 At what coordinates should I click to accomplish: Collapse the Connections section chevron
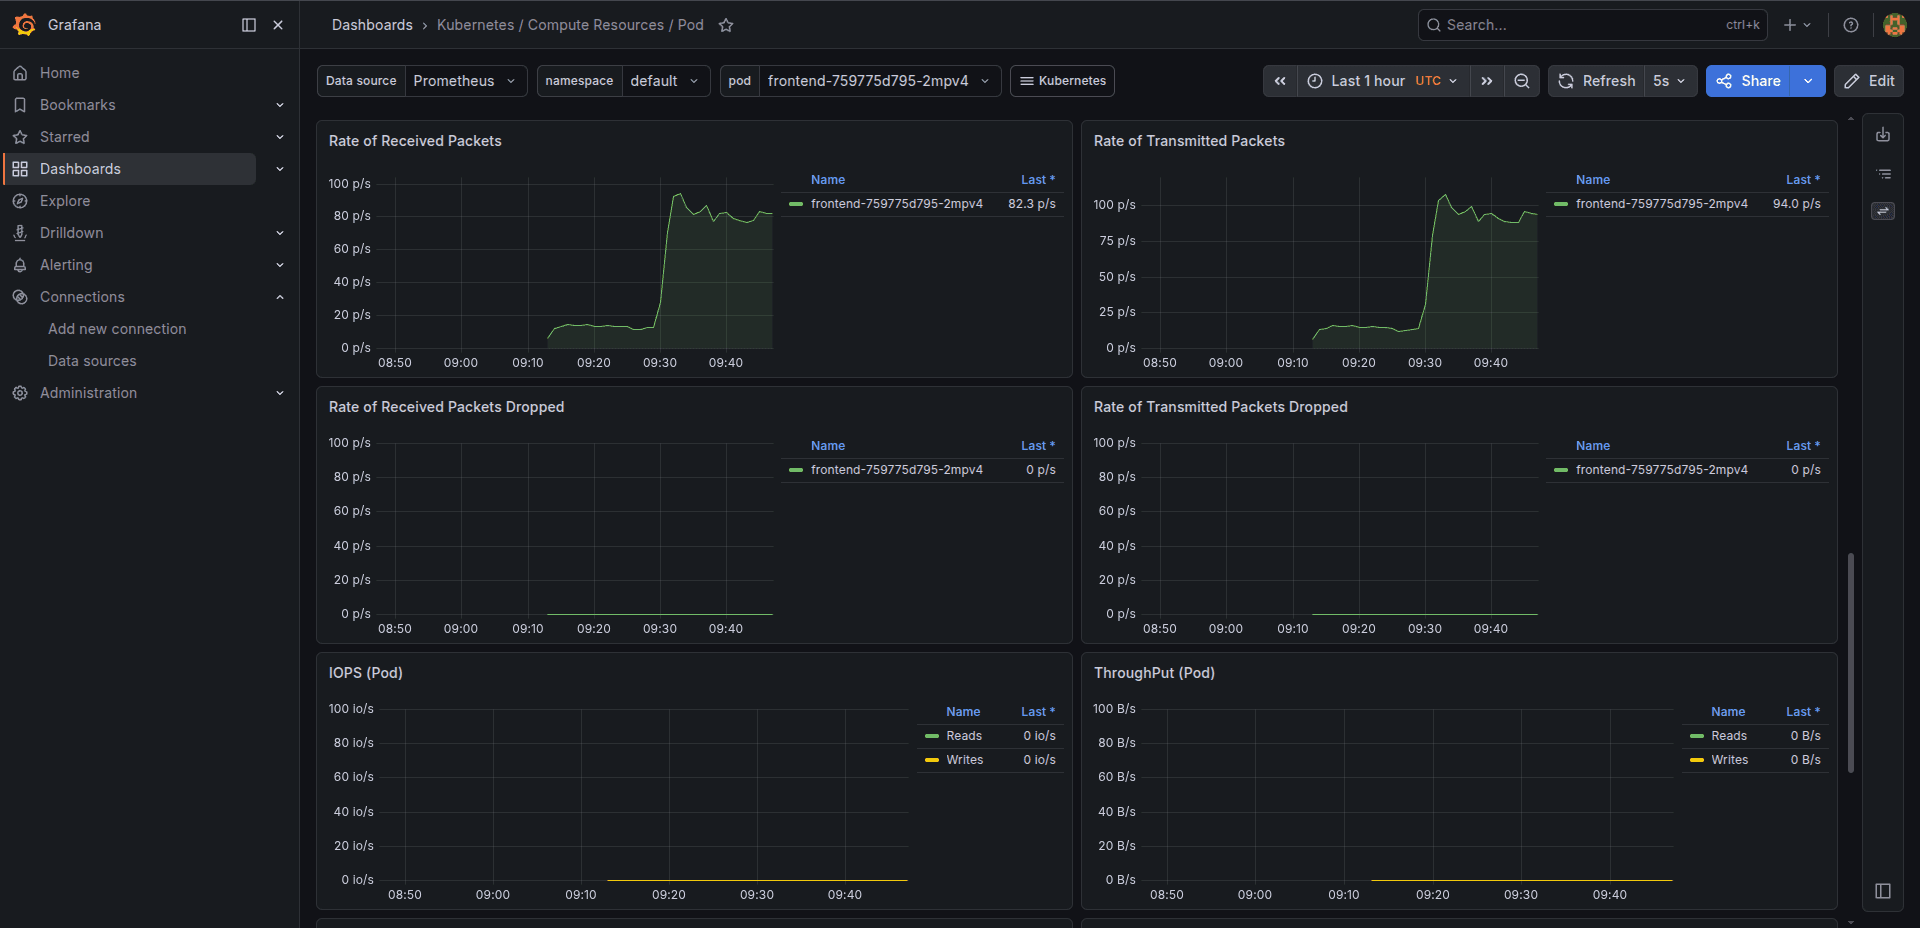[280, 297]
